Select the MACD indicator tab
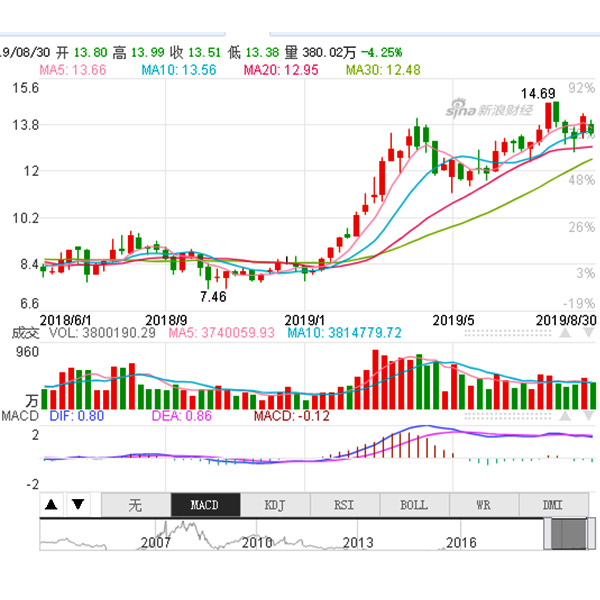 (205, 505)
